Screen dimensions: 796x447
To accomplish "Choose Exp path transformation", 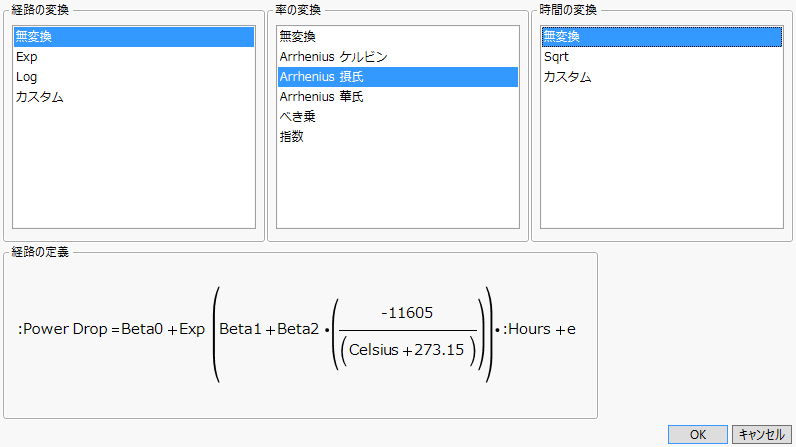I will (27, 57).
